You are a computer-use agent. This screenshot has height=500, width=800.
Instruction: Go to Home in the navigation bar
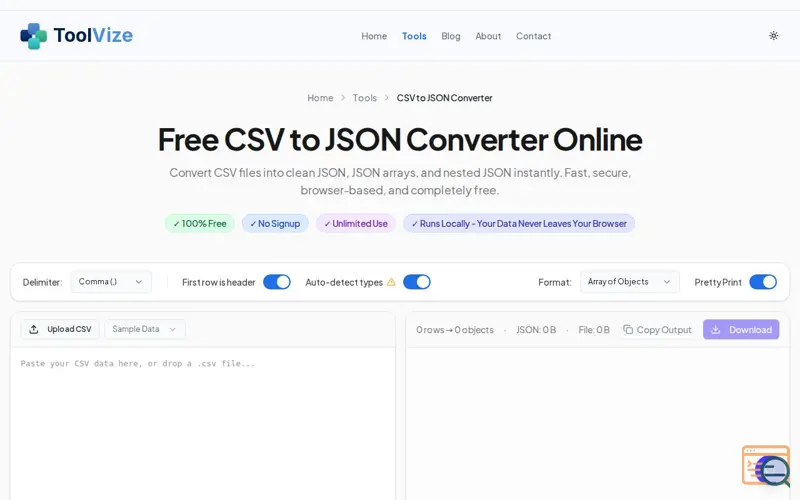pos(374,36)
